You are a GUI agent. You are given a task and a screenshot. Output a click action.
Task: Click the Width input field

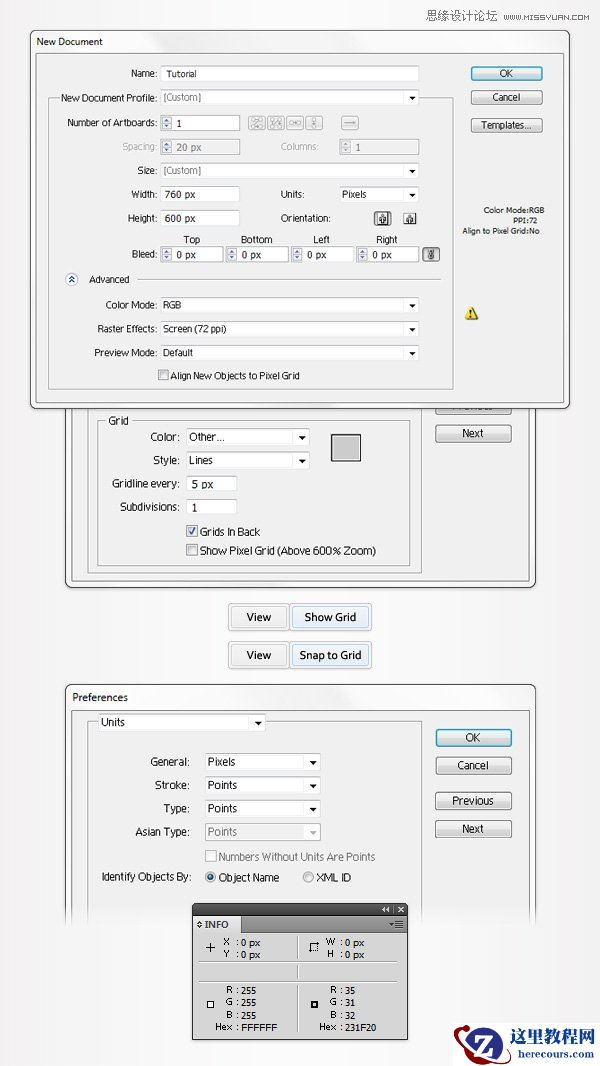click(200, 194)
